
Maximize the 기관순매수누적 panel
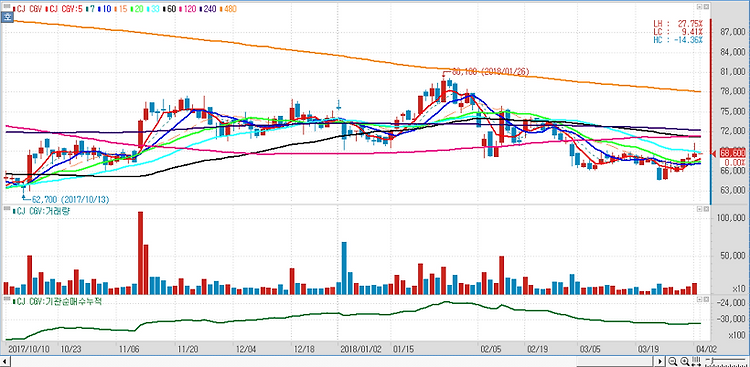(x=706, y=299)
